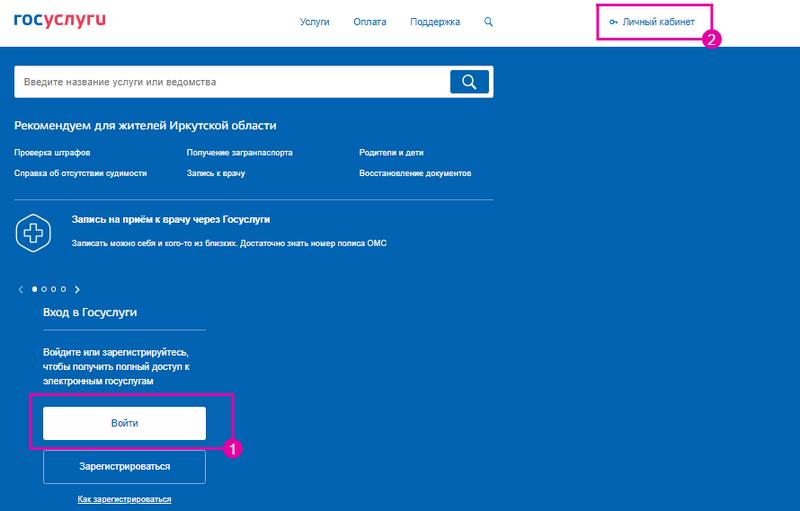Go to previous slide with left arrow
The width and height of the screenshot is (800, 511).
tap(20, 289)
